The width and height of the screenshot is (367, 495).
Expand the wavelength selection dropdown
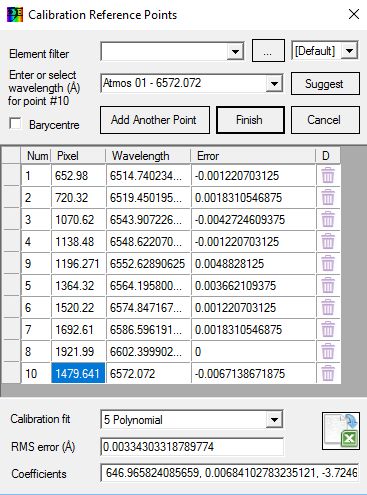pyautogui.click(x=274, y=83)
